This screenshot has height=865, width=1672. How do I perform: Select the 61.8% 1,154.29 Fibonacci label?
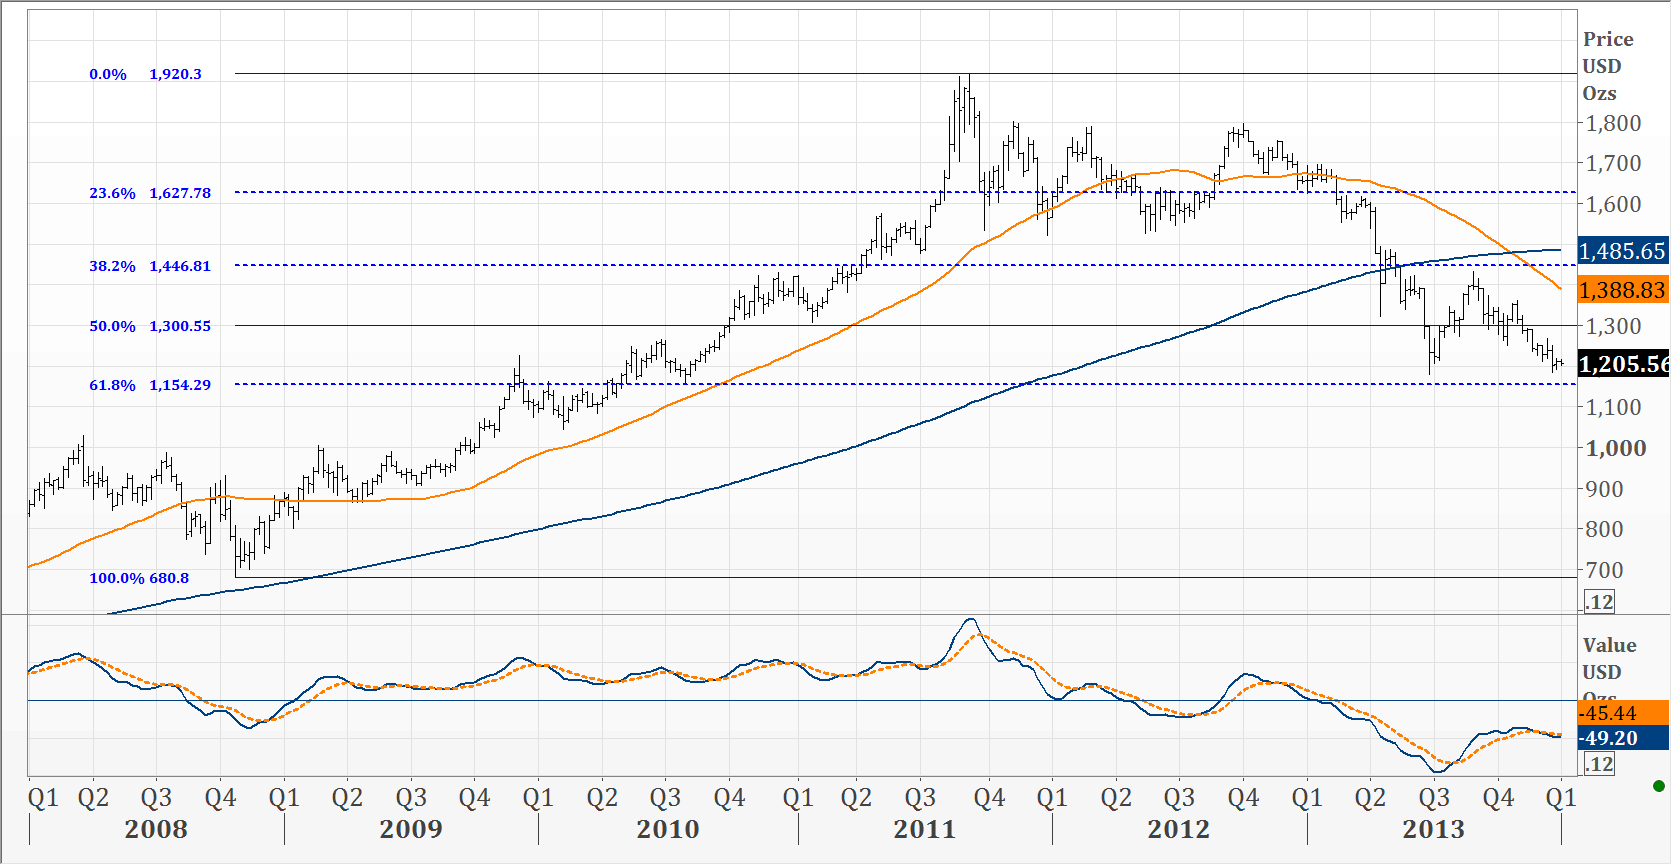click(x=150, y=385)
